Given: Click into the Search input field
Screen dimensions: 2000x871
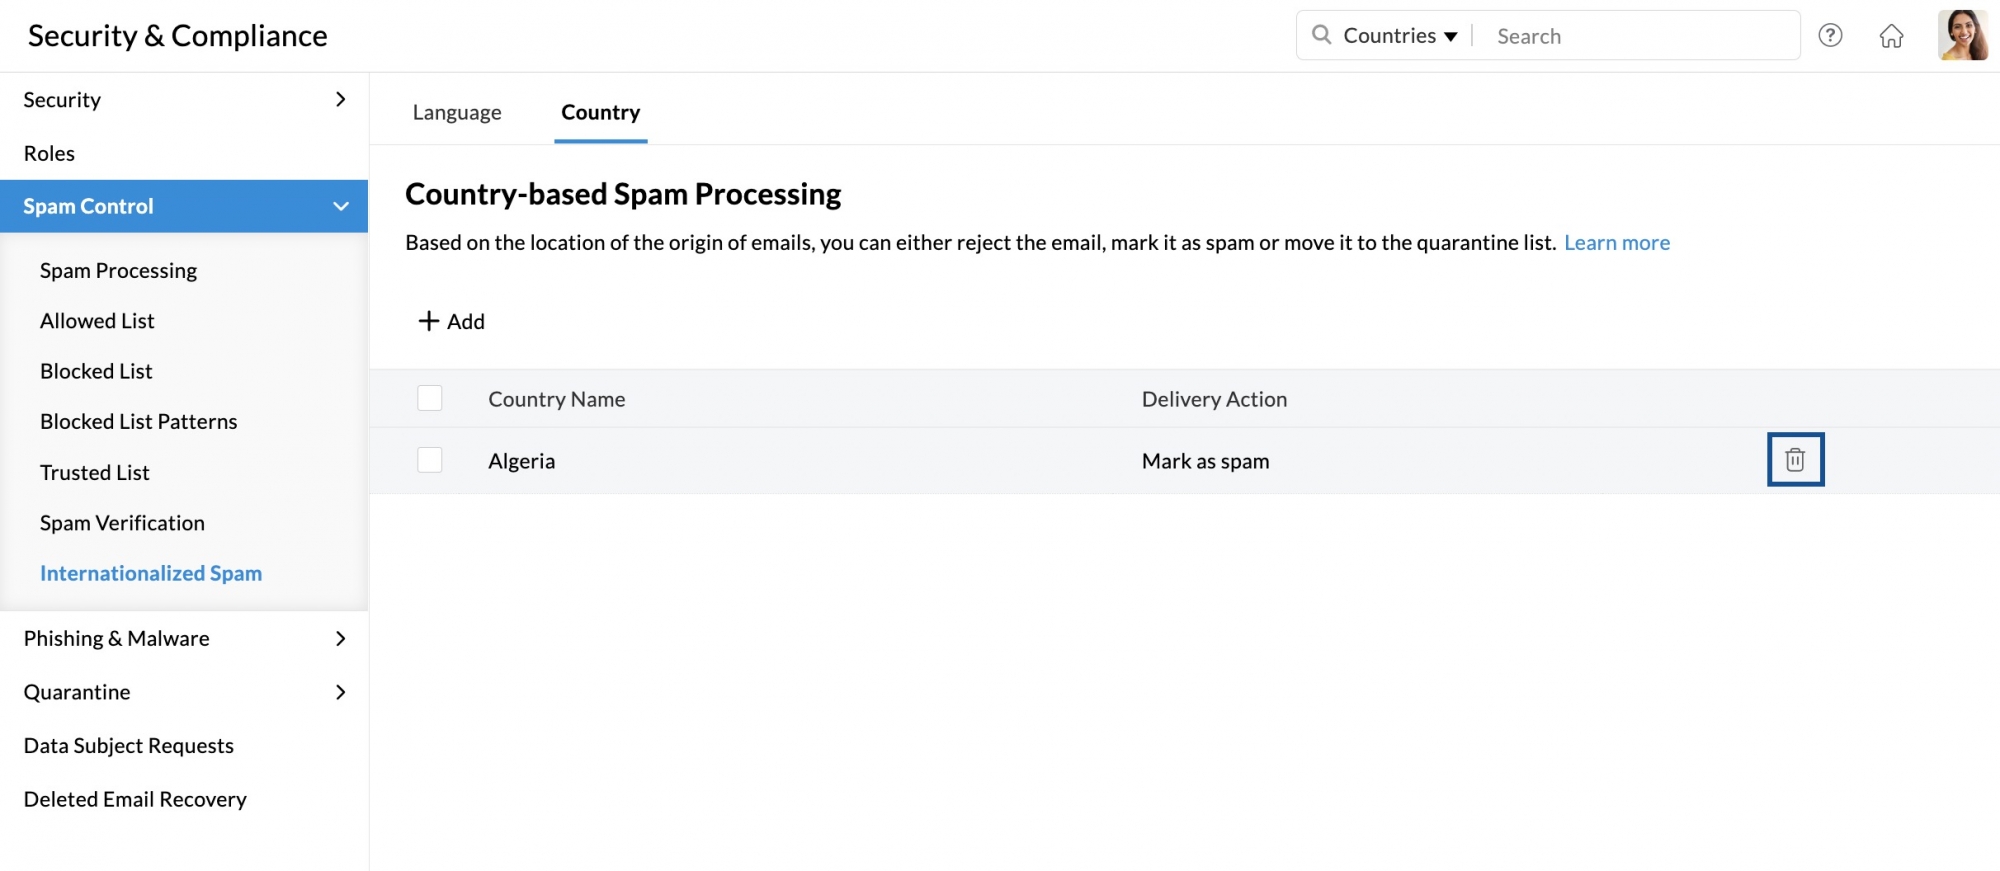Looking at the screenshot, I should point(1640,36).
